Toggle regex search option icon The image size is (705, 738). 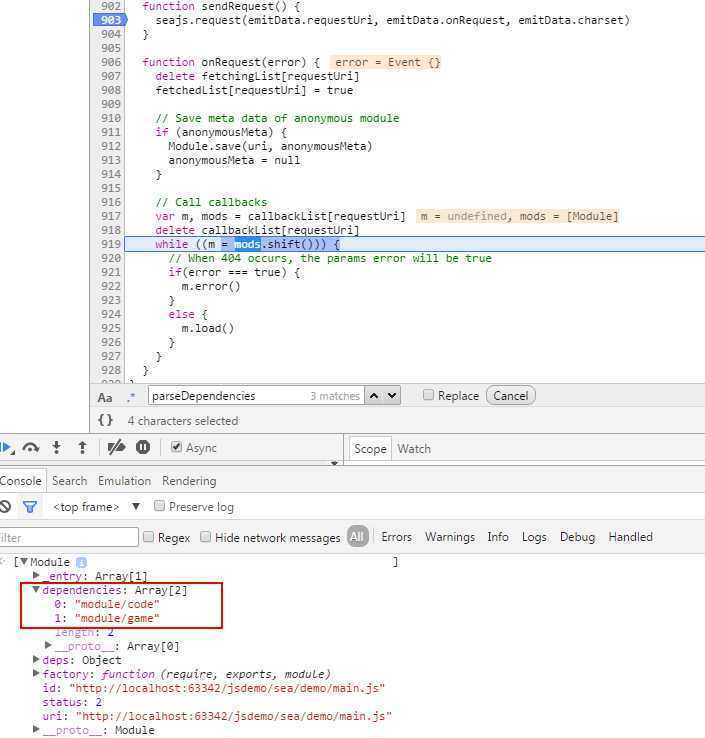(x=131, y=398)
